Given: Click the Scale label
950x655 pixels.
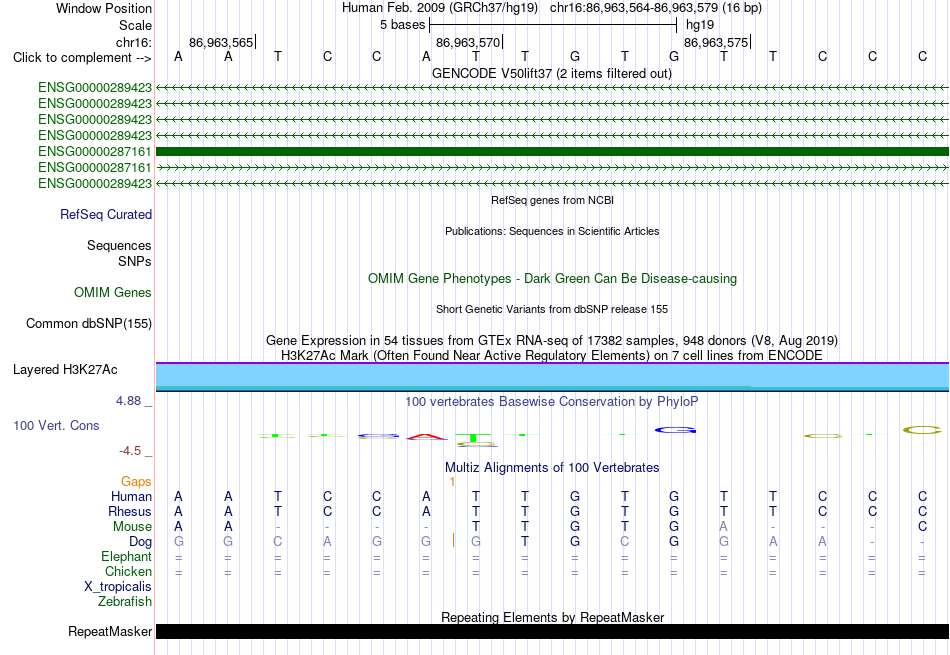Looking at the screenshot, I should pyautogui.click(x=136, y=25).
